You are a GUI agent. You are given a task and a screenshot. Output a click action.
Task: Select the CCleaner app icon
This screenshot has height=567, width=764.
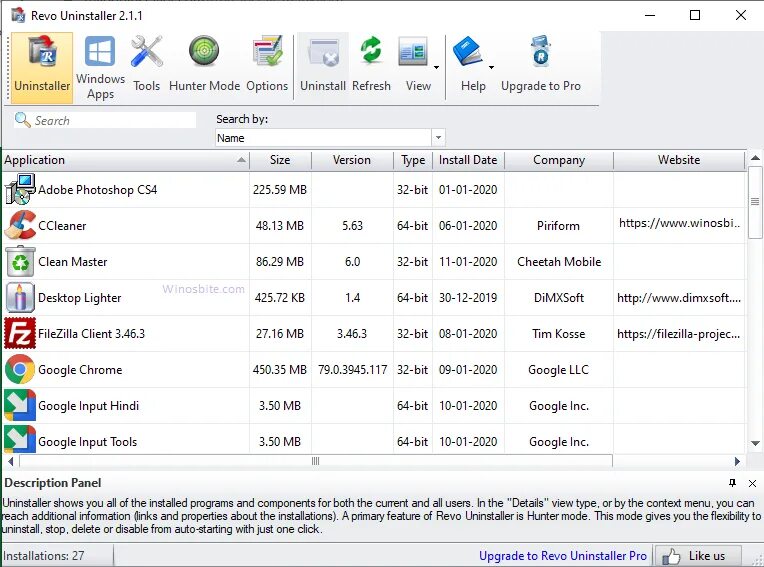point(19,225)
